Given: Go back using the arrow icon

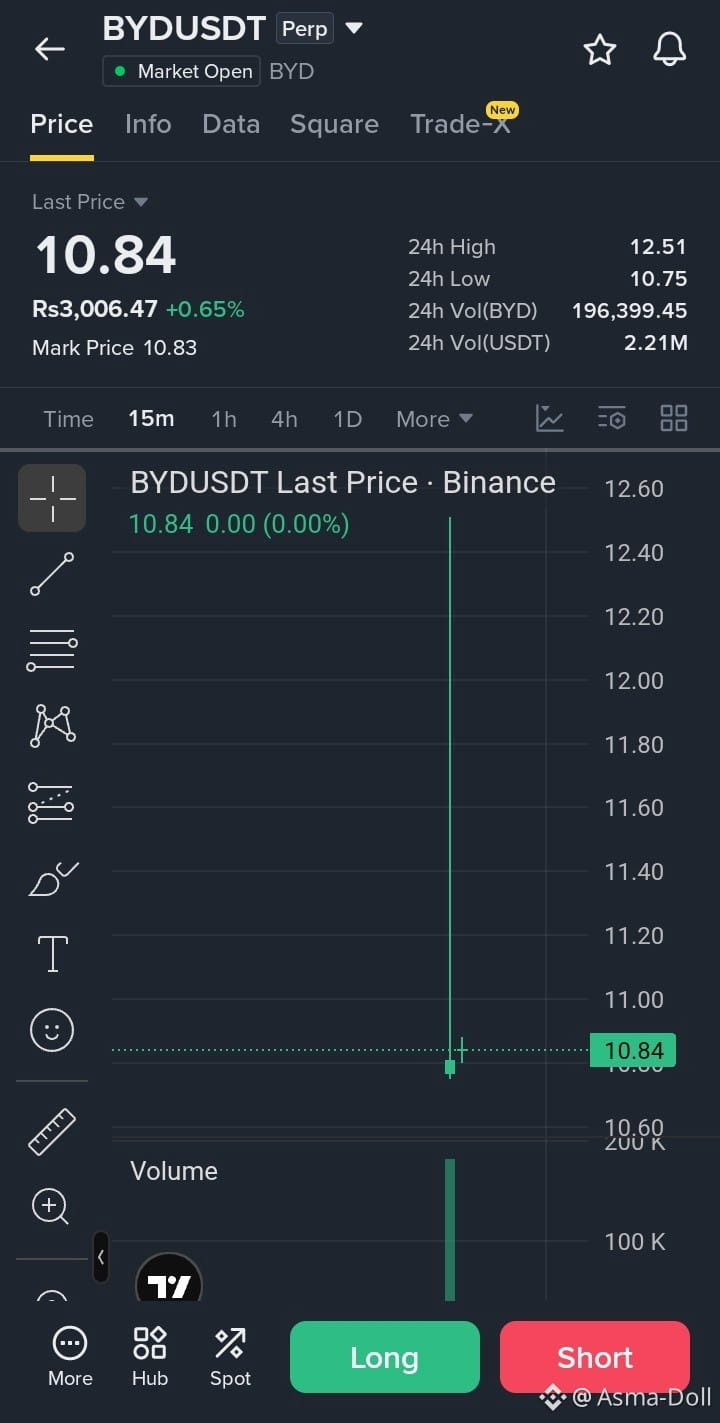Looking at the screenshot, I should coord(49,49).
